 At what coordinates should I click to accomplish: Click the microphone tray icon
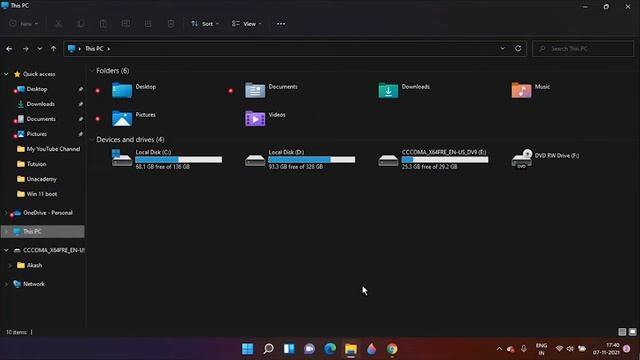click(x=524, y=349)
